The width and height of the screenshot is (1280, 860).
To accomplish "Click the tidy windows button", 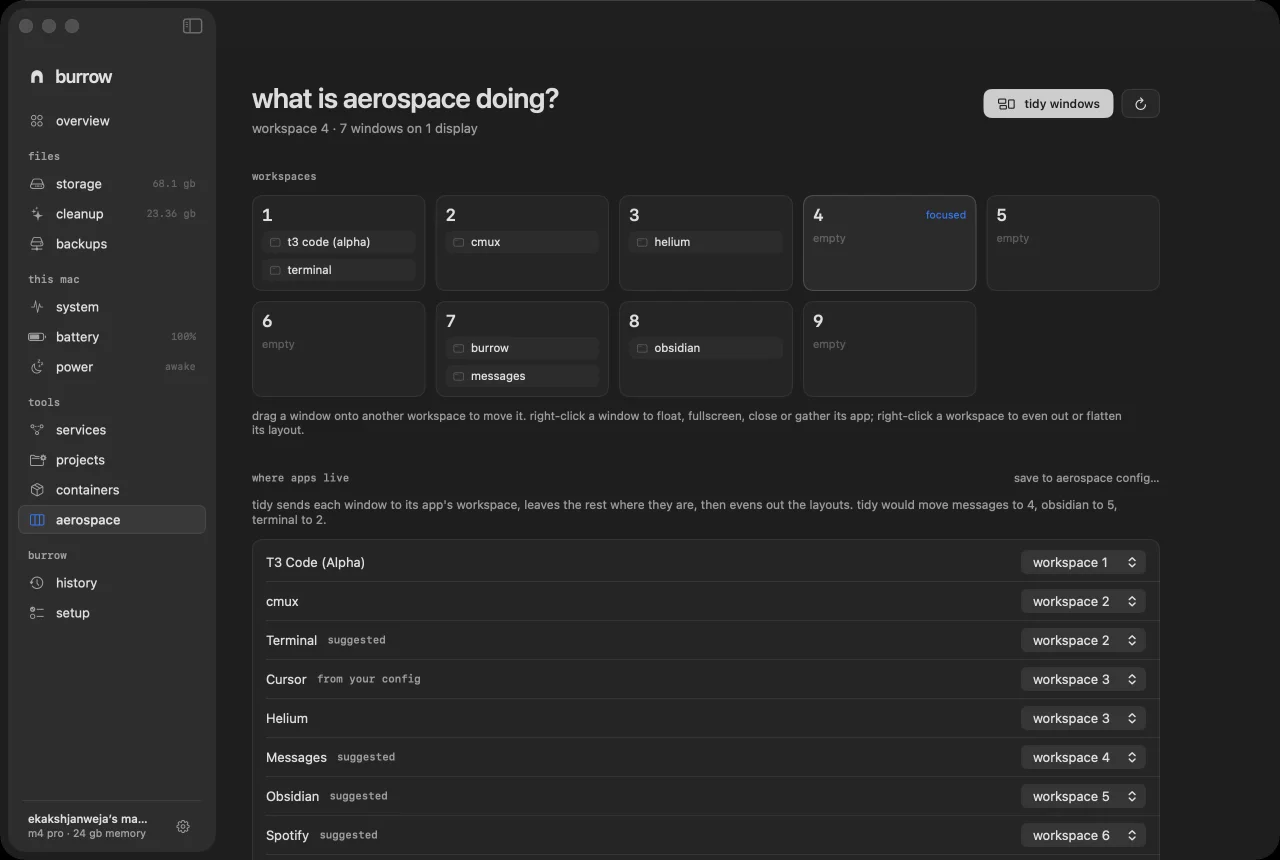I will [x=1048, y=104].
